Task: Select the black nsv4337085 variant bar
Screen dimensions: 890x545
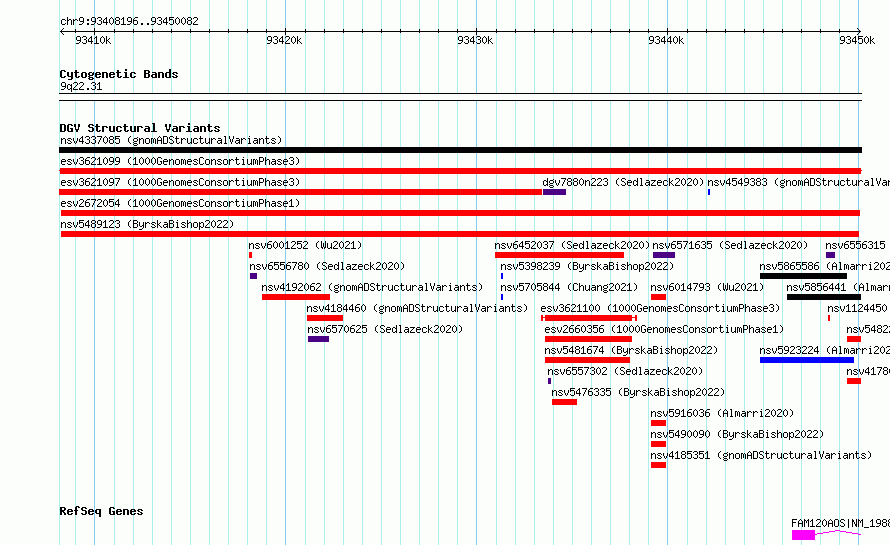Action: (460, 150)
